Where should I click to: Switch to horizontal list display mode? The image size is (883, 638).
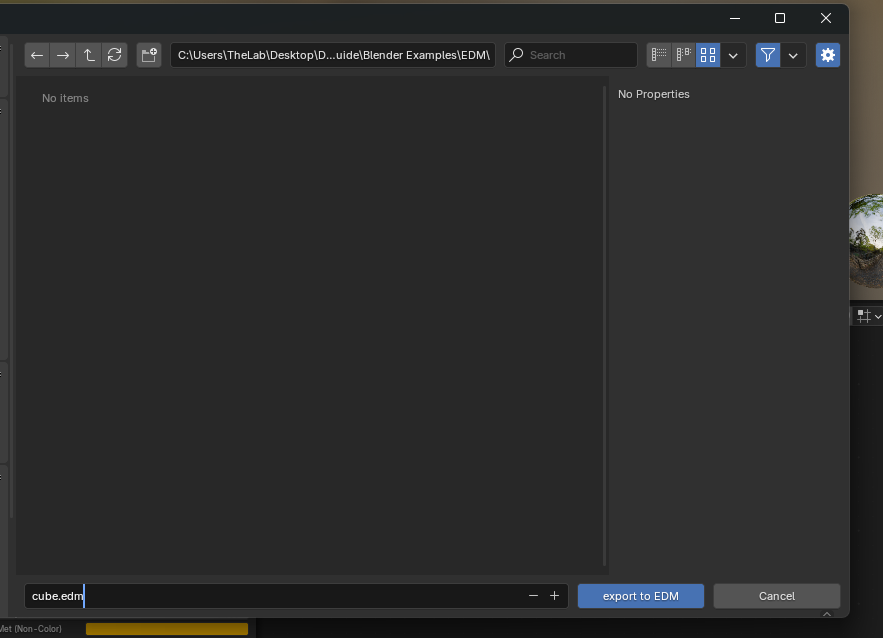tap(684, 55)
